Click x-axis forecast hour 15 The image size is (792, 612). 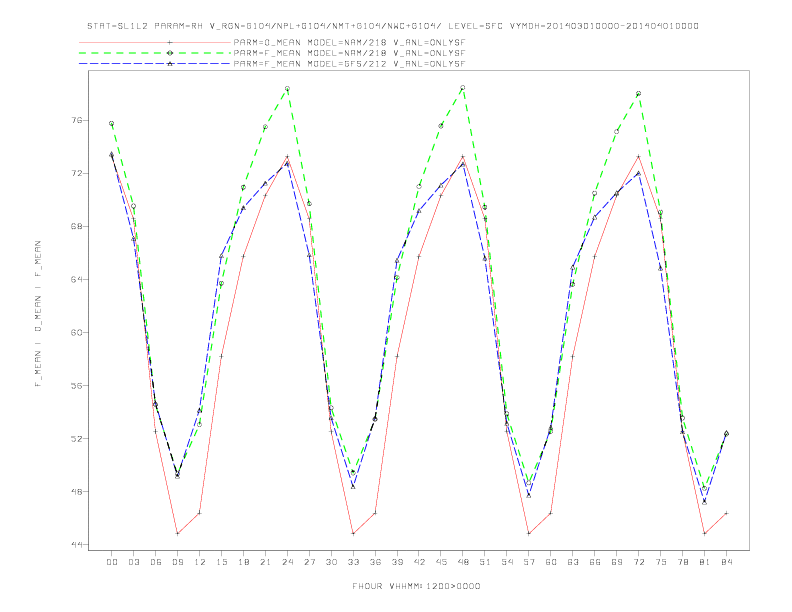pyautogui.click(x=221, y=562)
